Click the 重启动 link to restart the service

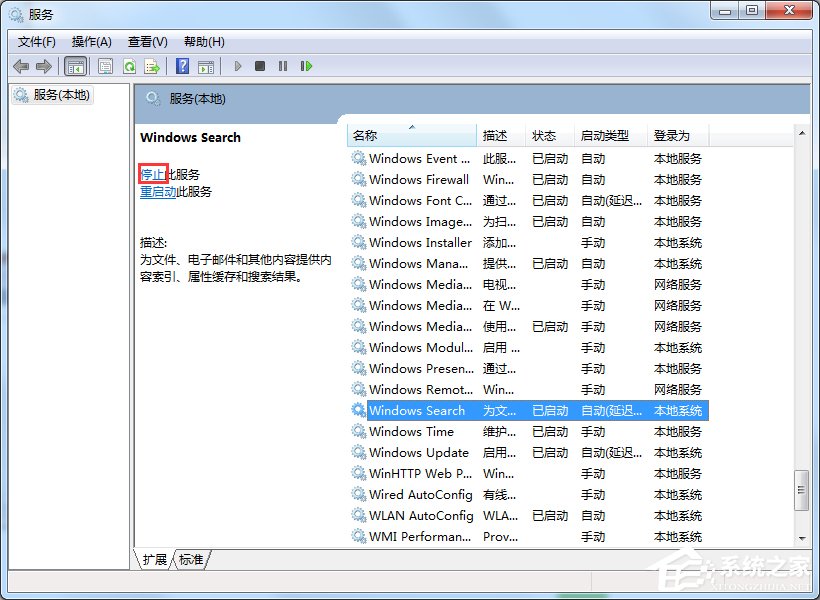click(157, 193)
